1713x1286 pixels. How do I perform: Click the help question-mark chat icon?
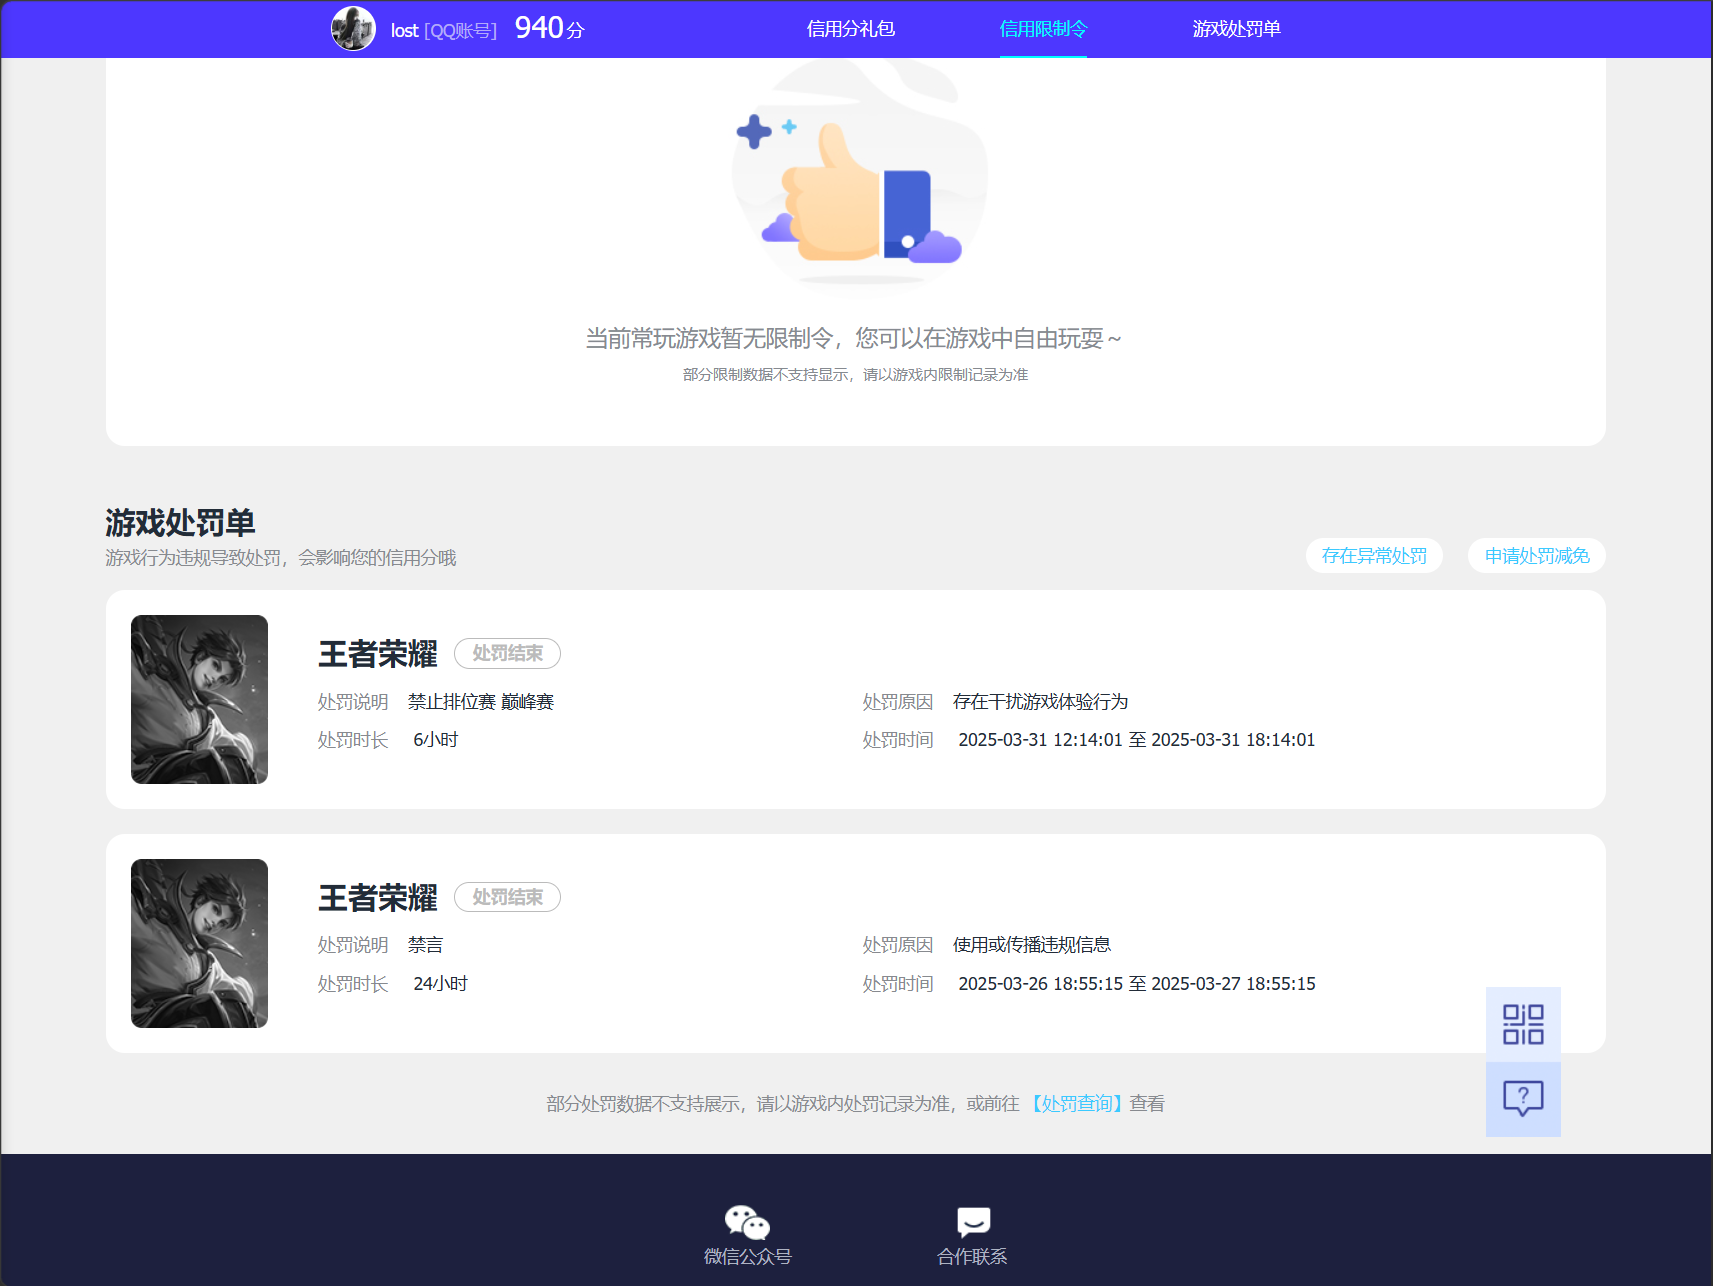pyautogui.click(x=1523, y=1099)
